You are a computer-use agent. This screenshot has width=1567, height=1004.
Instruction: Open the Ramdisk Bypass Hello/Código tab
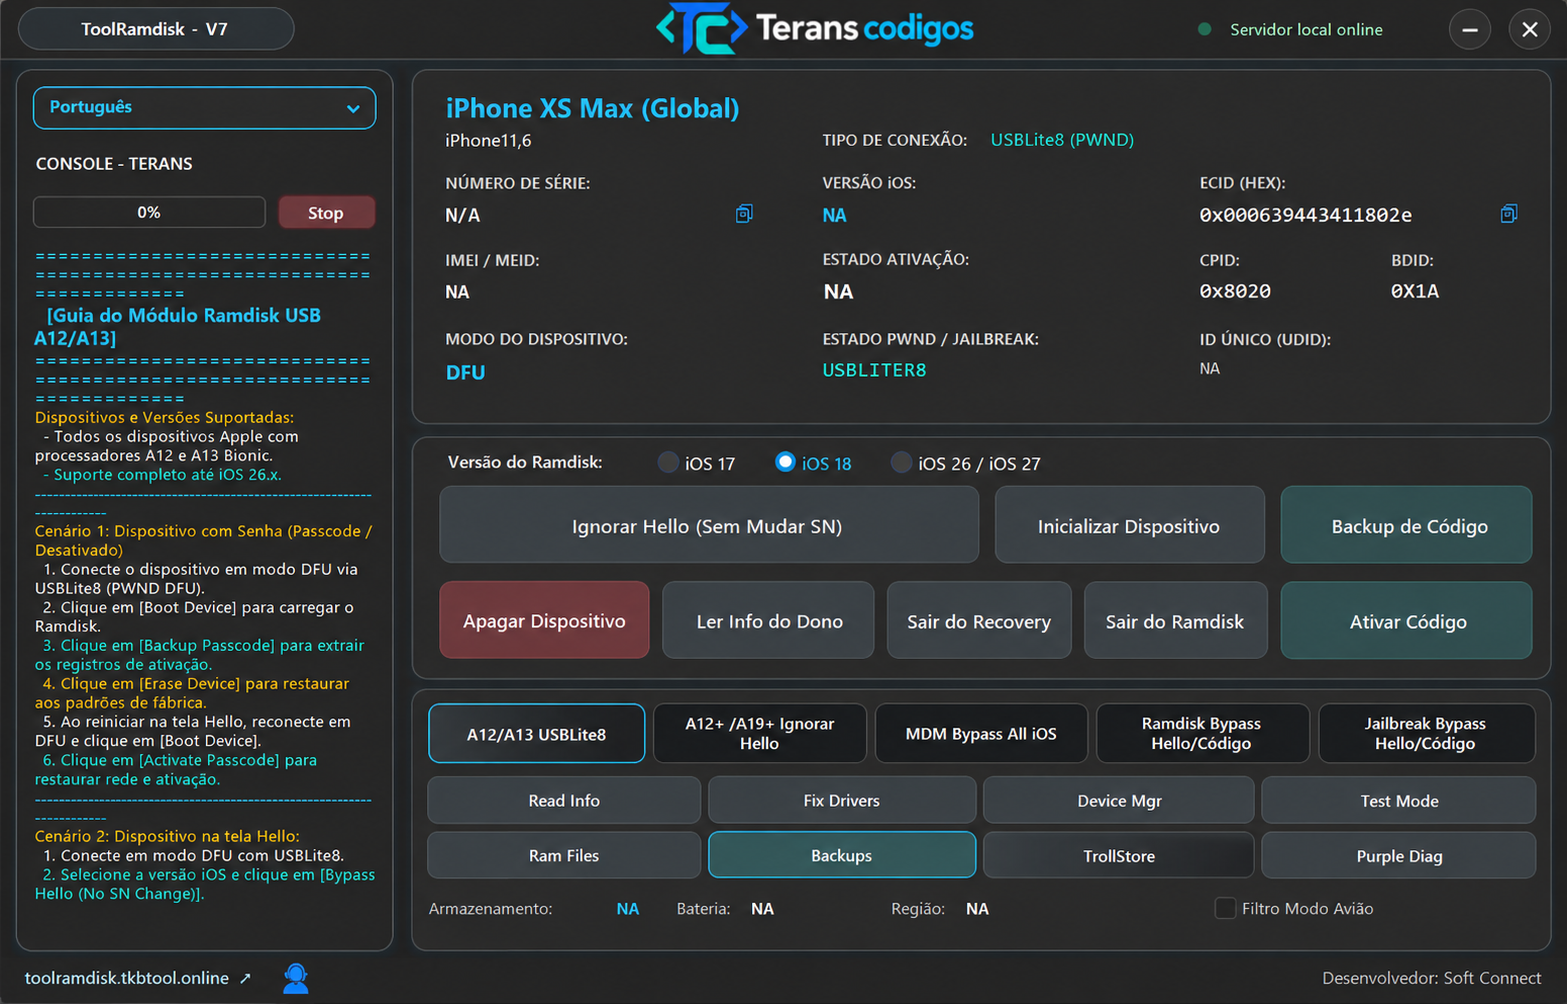tap(1202, 734)
